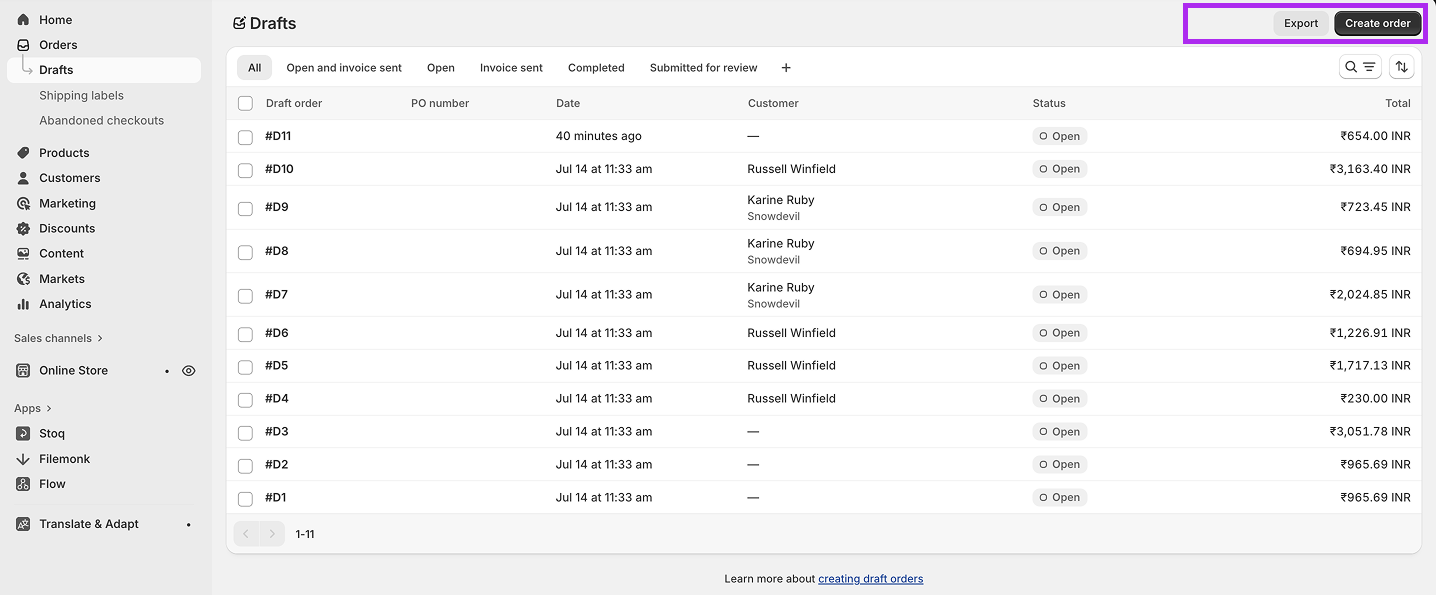
Task: Click the Products tag icon
Action: pyautogui.click(x=23, y=153)
